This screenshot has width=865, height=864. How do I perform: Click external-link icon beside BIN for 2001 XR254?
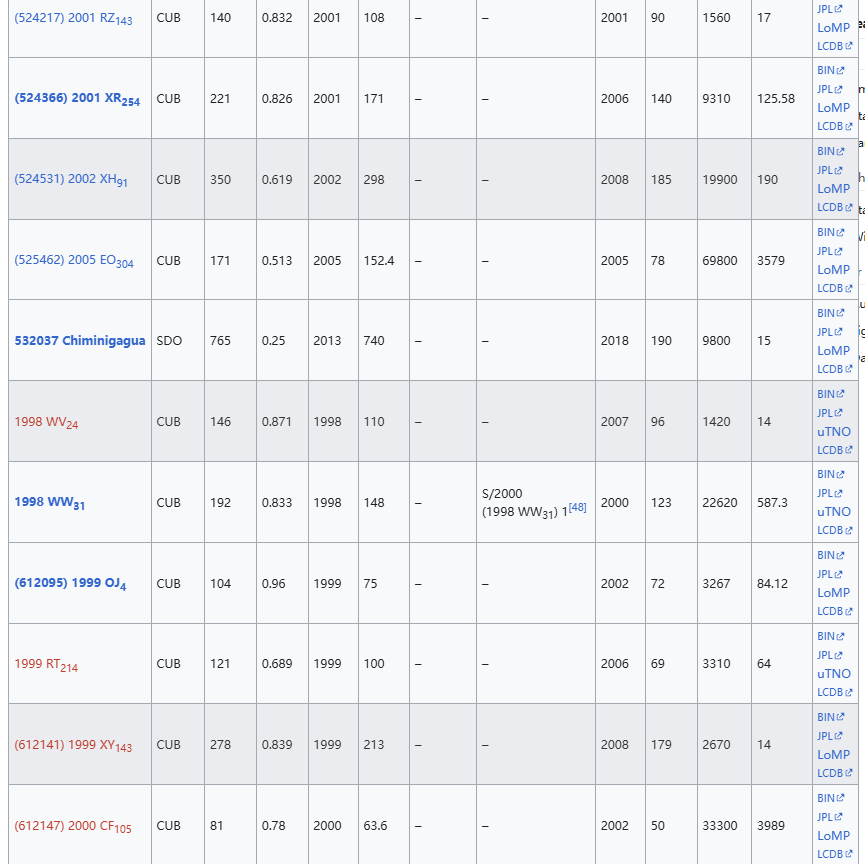(840, 71)
